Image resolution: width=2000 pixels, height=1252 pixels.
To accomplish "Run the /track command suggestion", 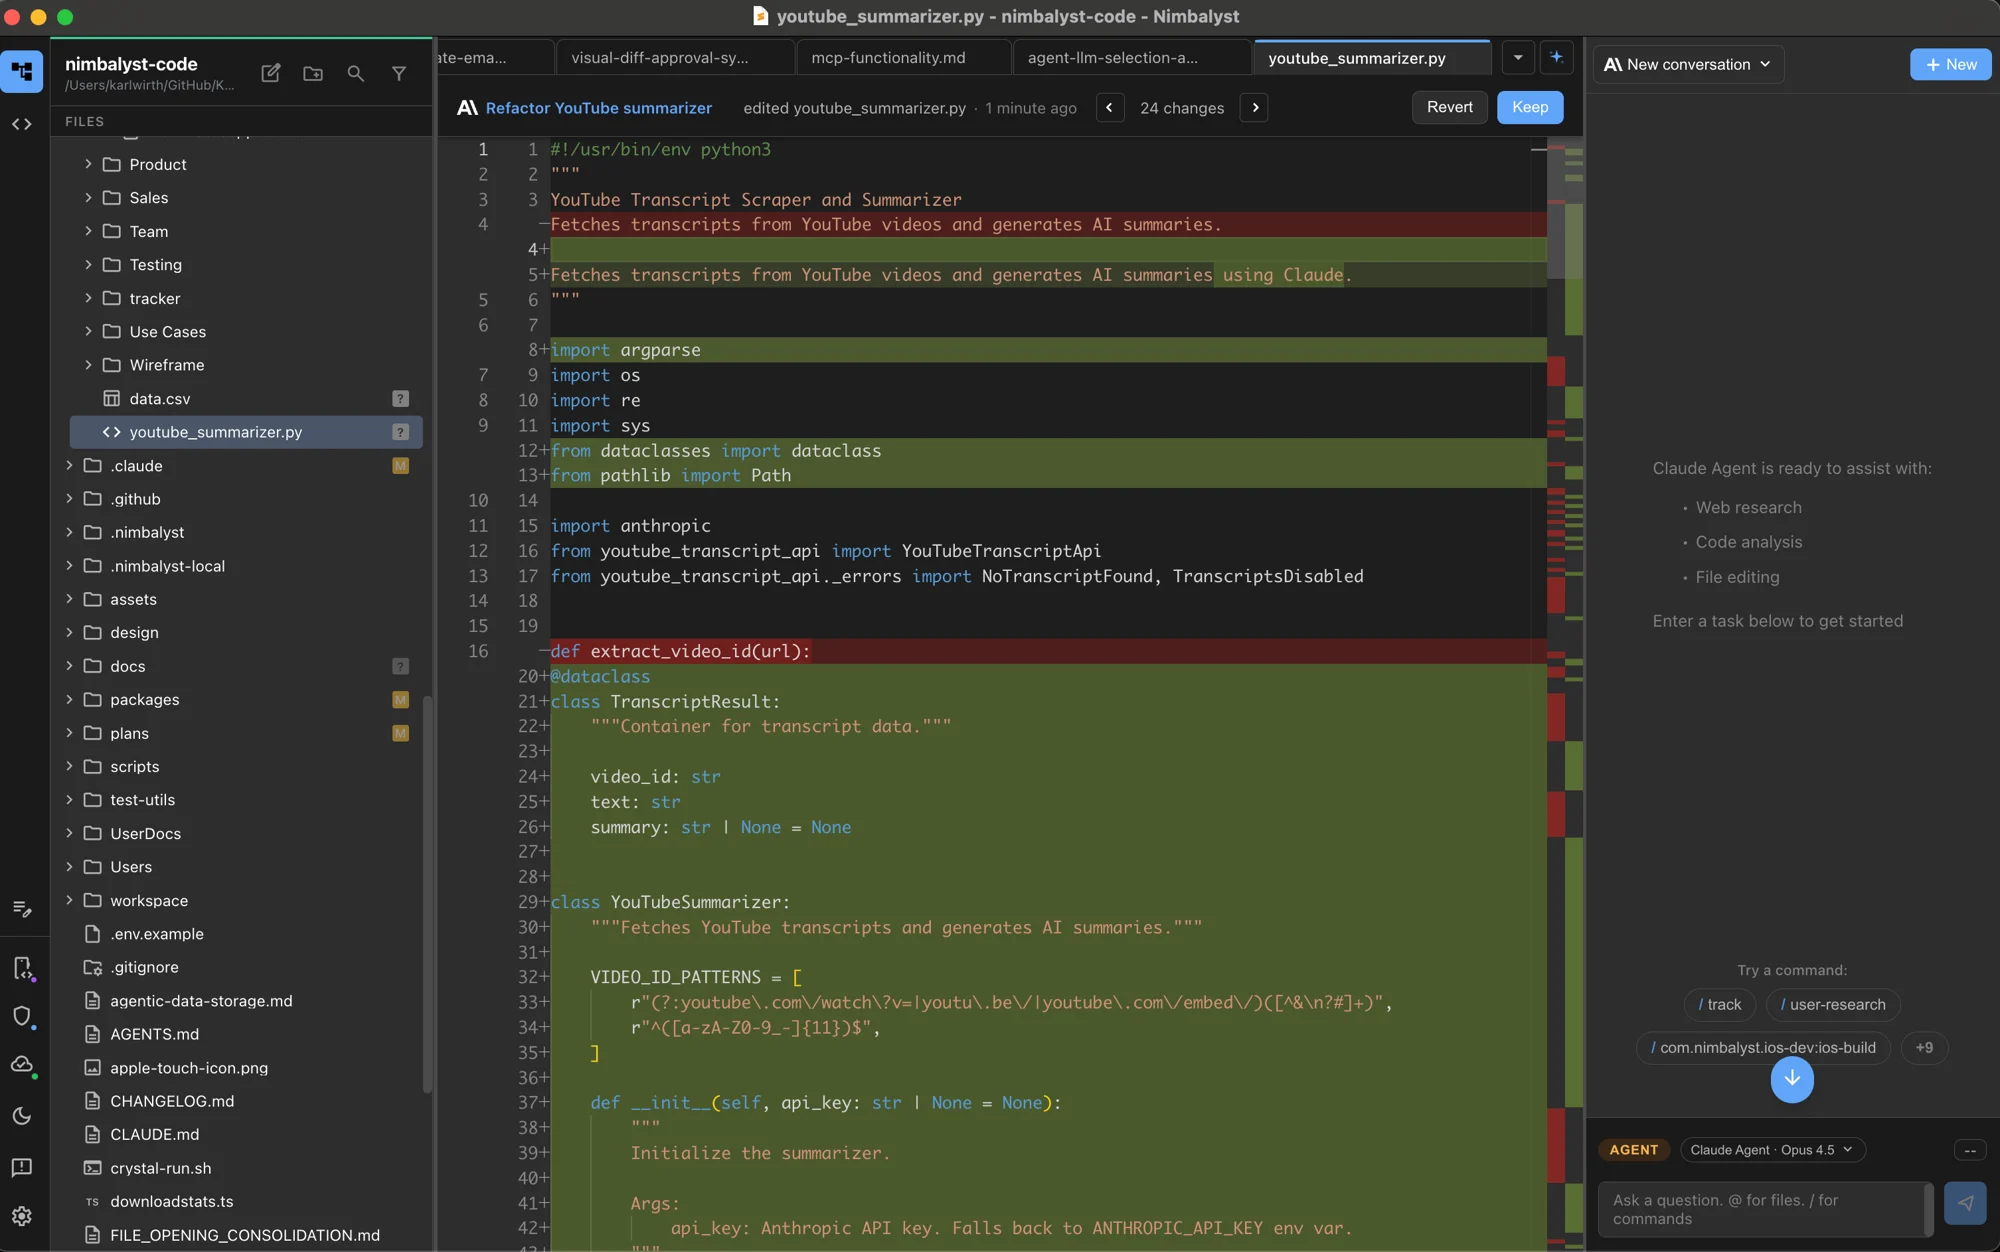I will 1719,1004.
